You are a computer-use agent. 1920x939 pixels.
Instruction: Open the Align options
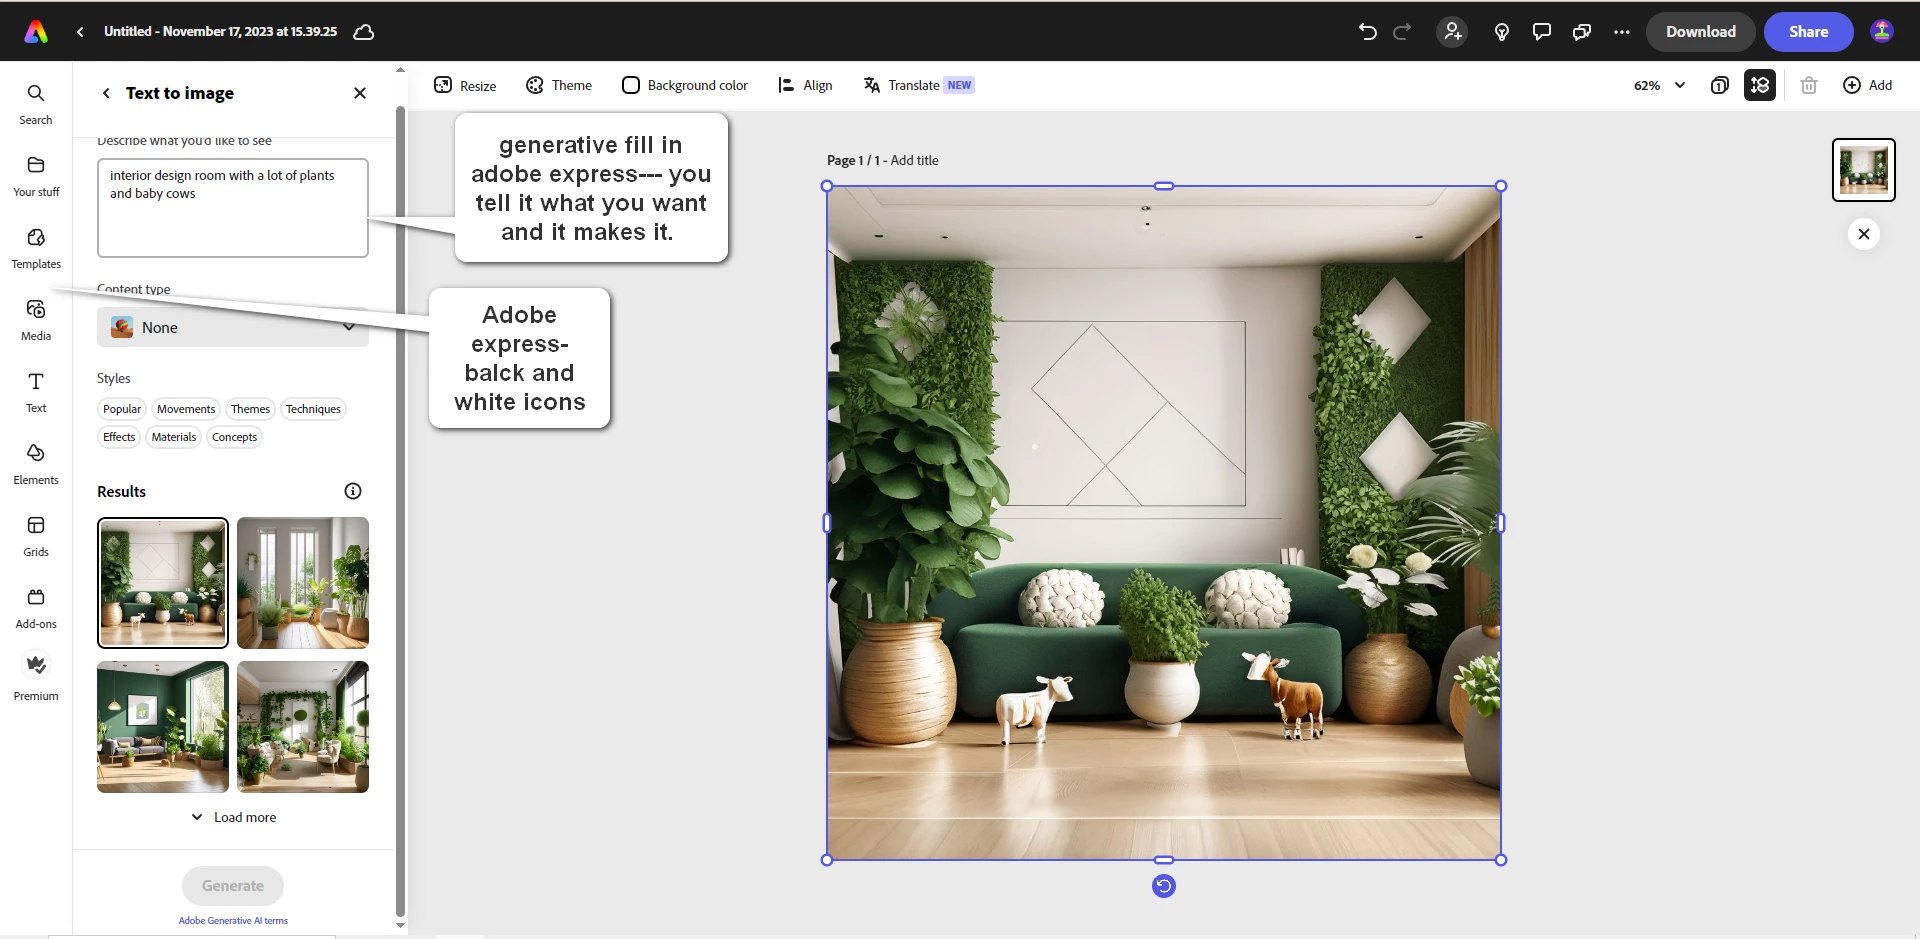coord(805,85)
